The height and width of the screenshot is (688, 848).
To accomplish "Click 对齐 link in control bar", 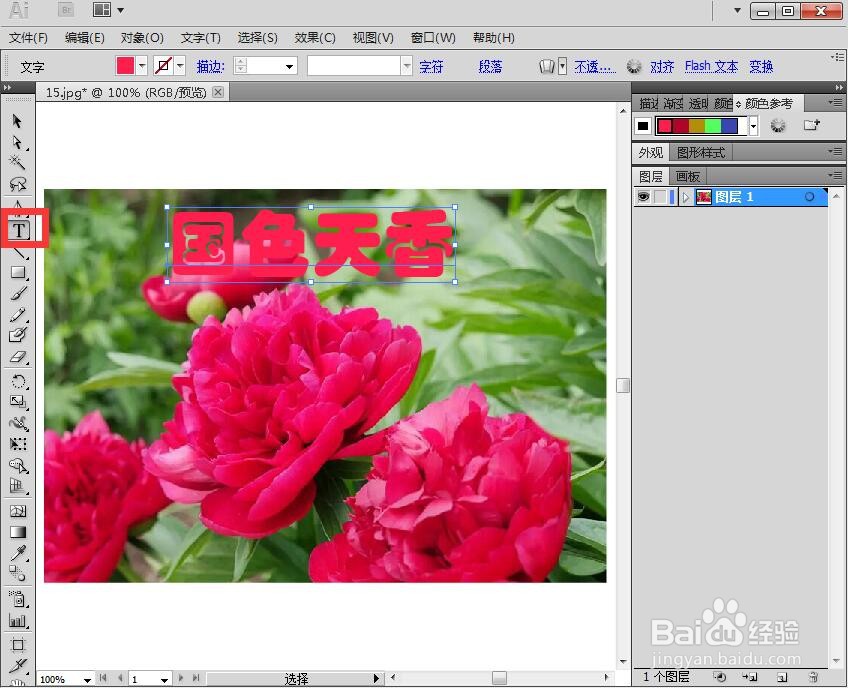I will (x=662, y=67).
